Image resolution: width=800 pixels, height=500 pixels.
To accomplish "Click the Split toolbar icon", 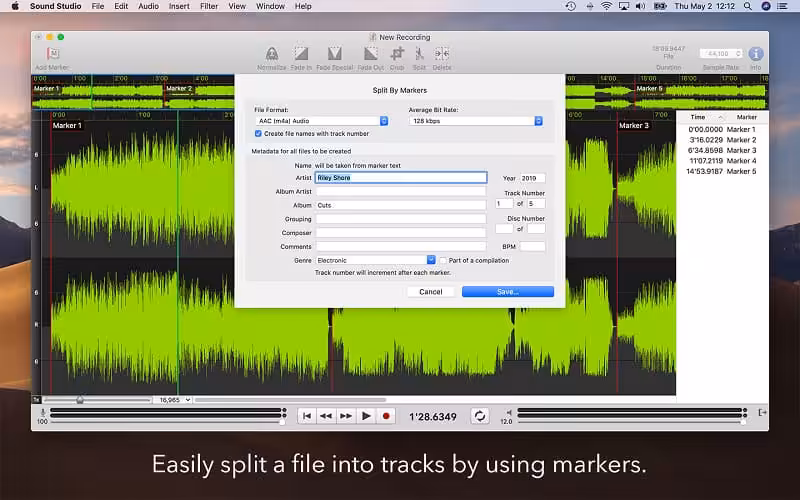I will [419, 54].
